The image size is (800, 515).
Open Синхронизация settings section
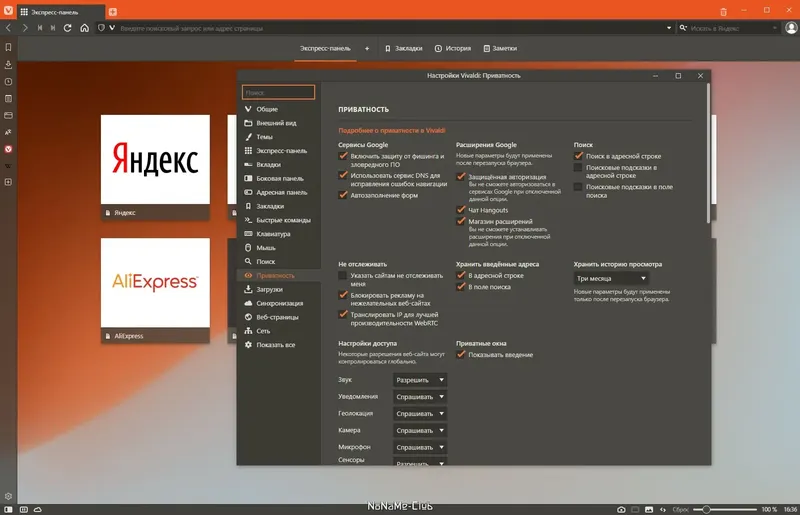[279, 303]
